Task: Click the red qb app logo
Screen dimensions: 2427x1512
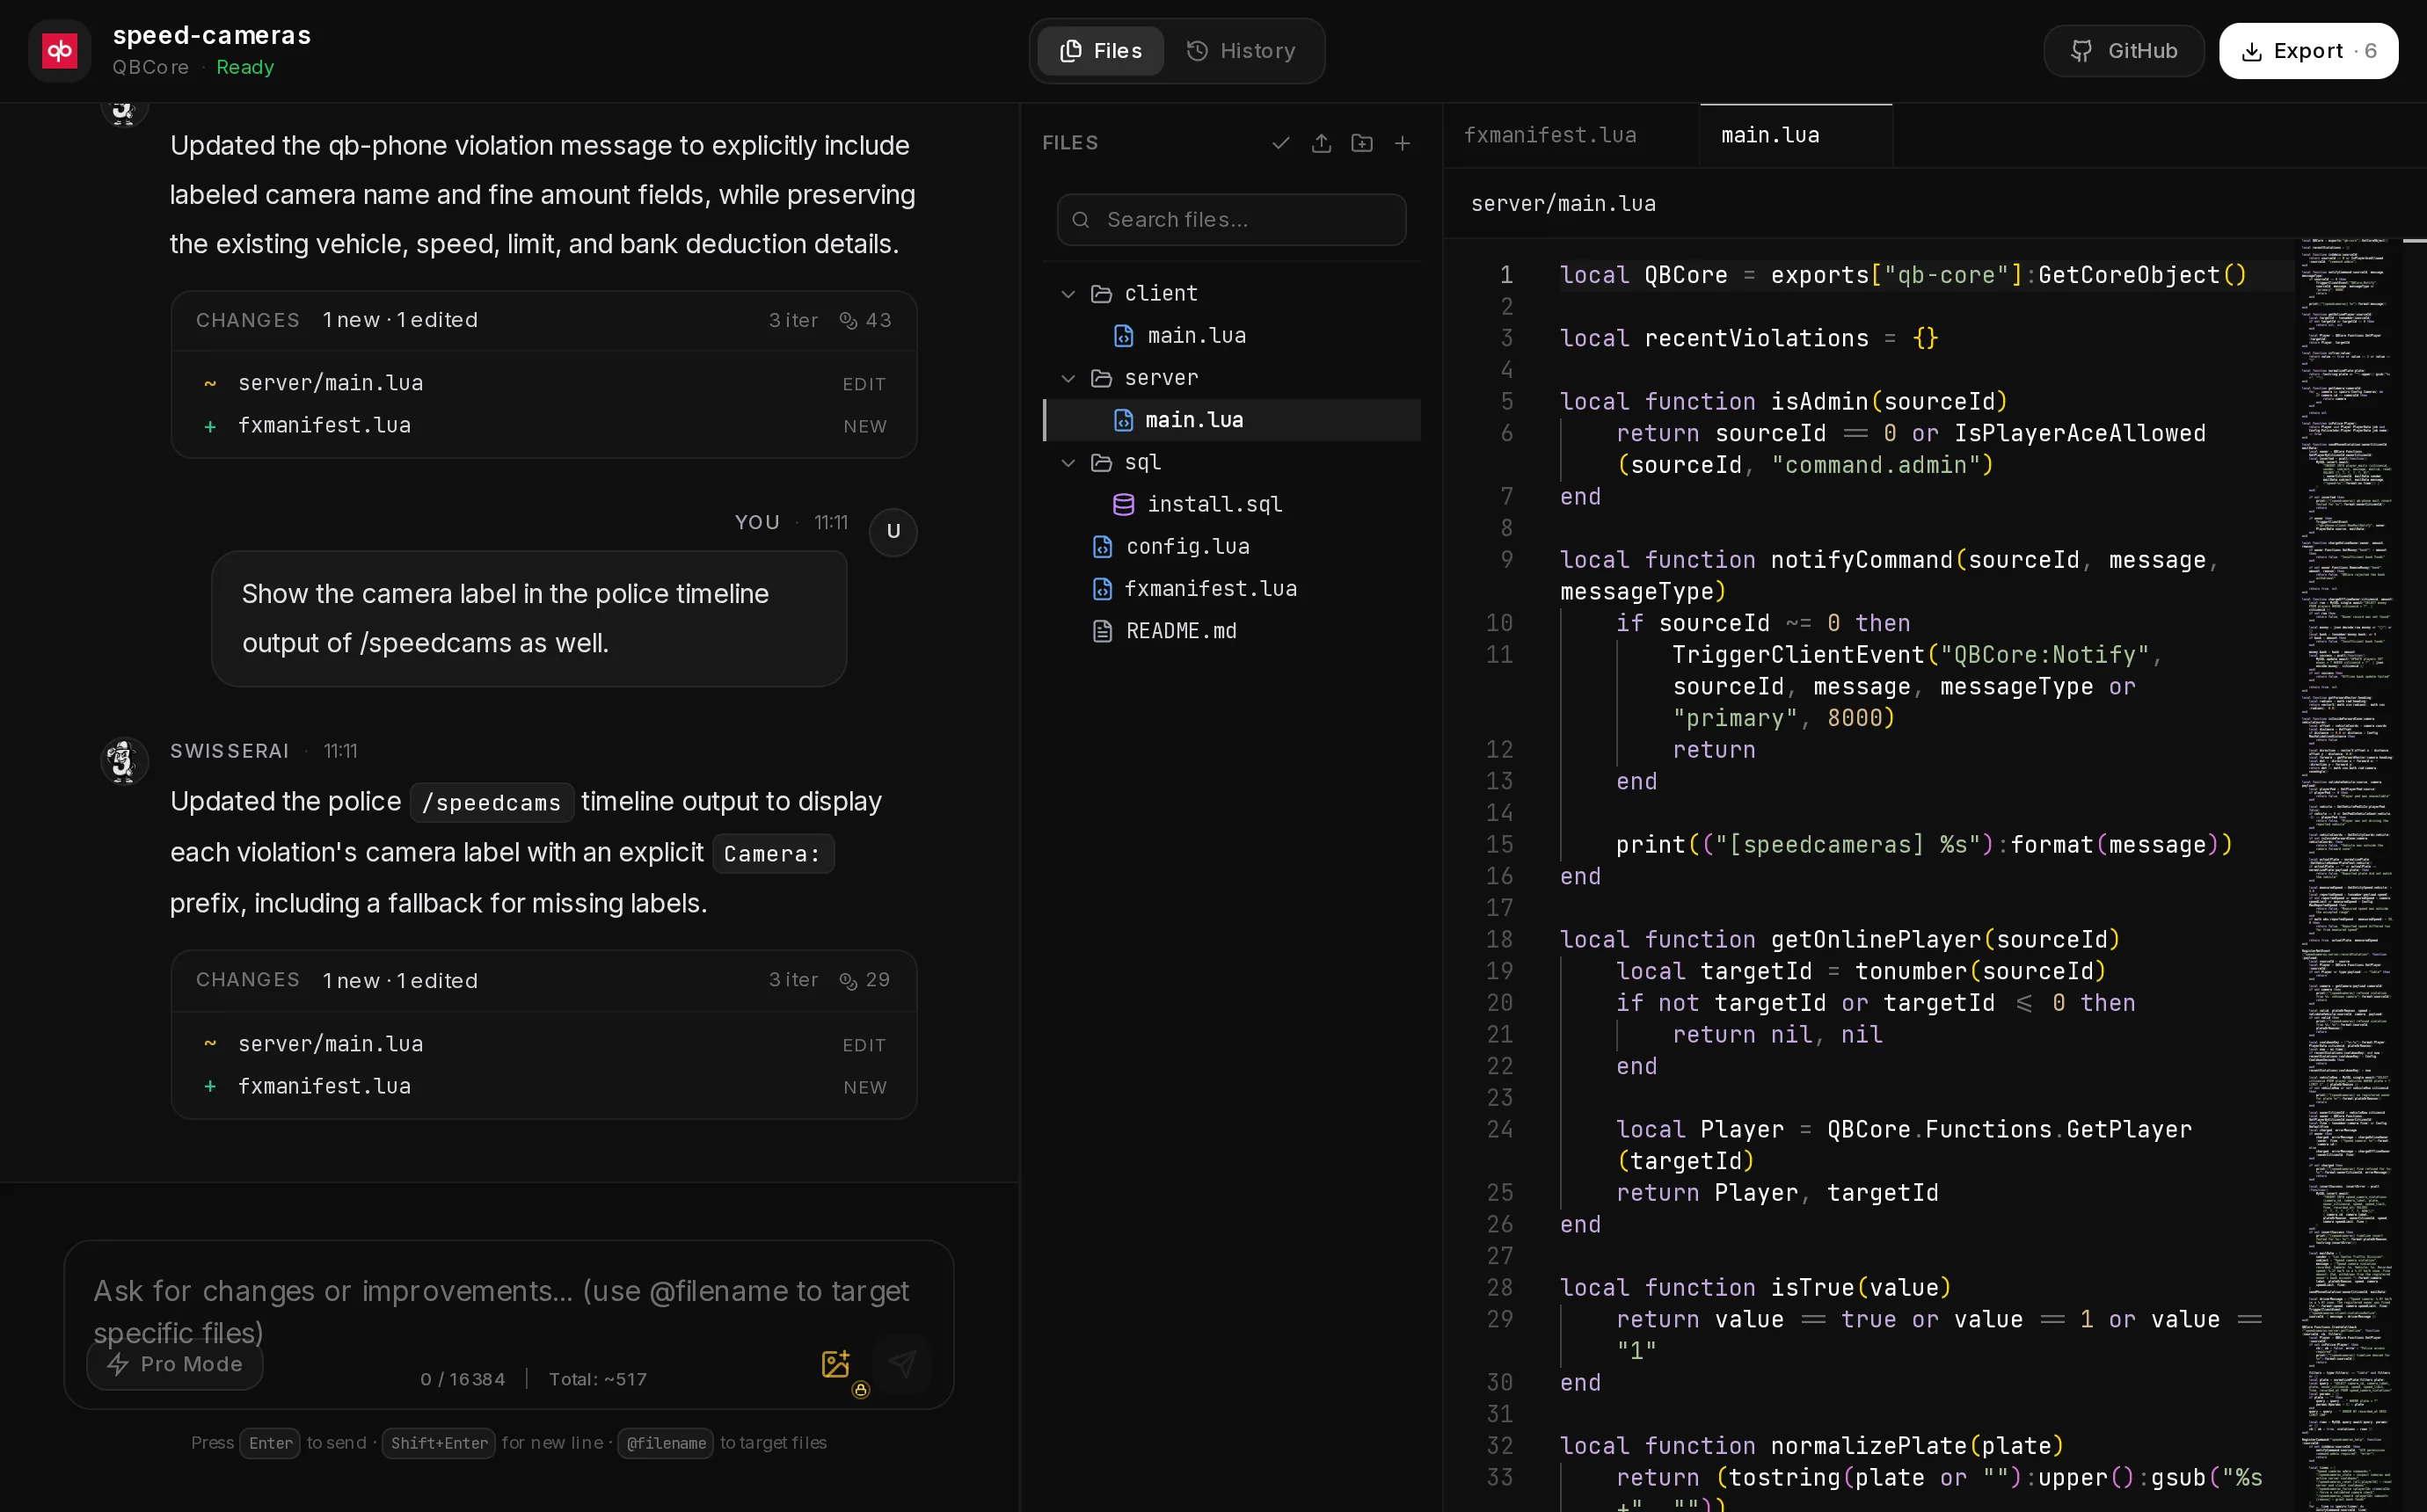Action: coord(59,50)
